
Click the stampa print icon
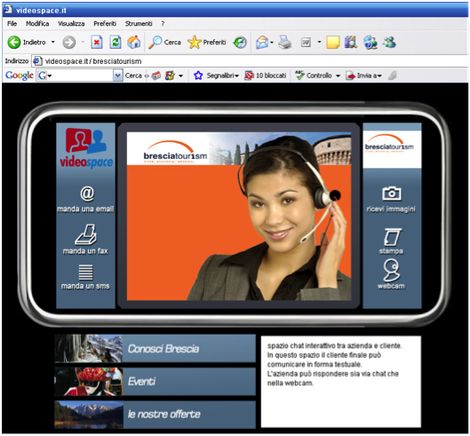392,237
